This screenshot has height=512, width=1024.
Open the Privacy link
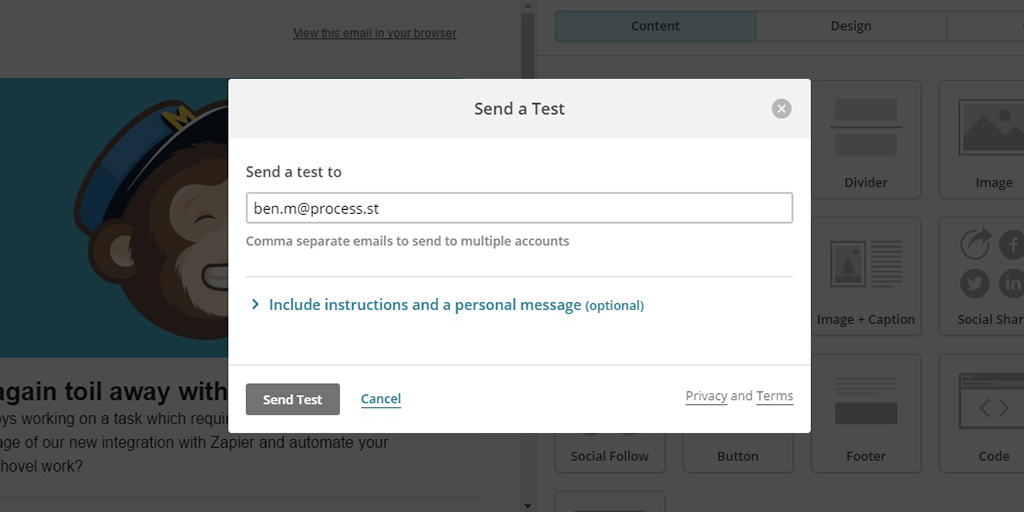pyautogui.click(x=706, y=396)
